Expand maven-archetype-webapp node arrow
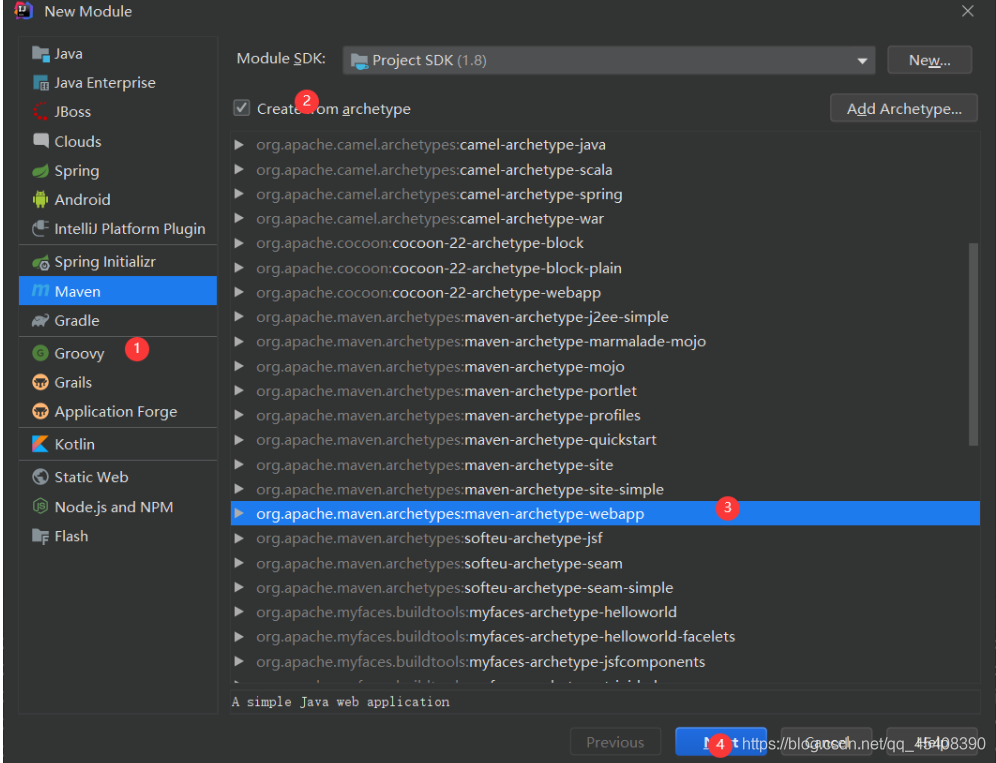Image resolution: width=996 pixels, height=763 pixels. (x=239, y=513)
